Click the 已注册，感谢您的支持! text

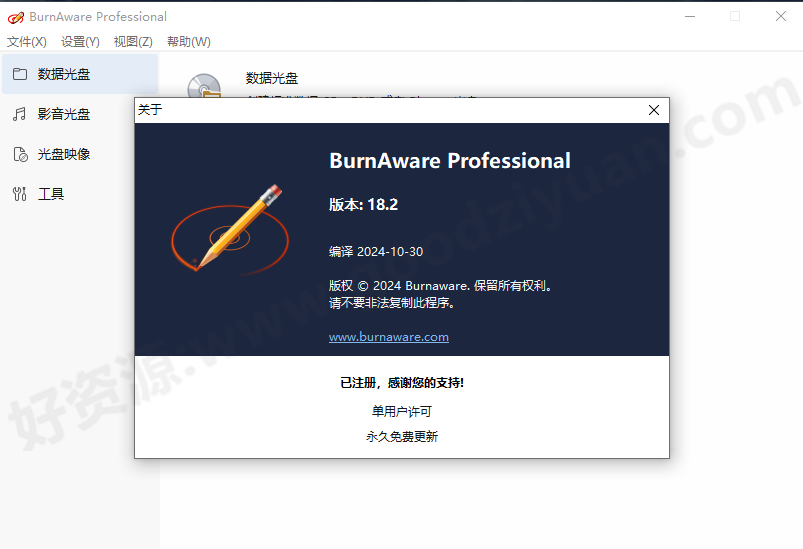click(x=402, y=383)
